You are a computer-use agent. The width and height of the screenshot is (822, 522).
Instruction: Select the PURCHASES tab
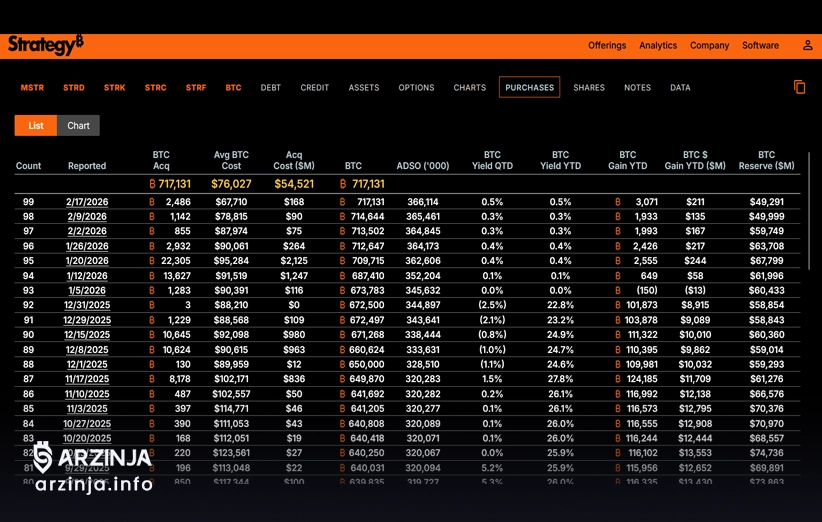(529, 88)
